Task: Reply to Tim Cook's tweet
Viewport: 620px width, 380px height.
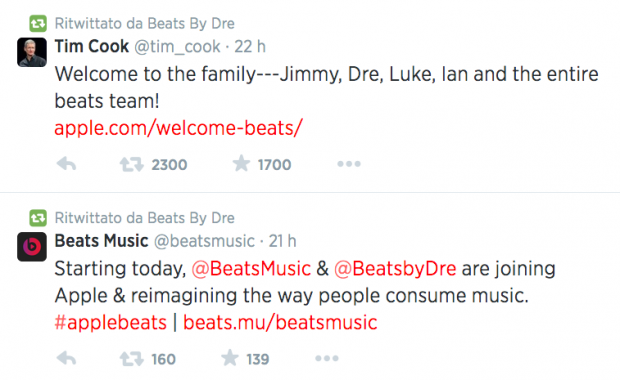Action: (x=66, y=164)
